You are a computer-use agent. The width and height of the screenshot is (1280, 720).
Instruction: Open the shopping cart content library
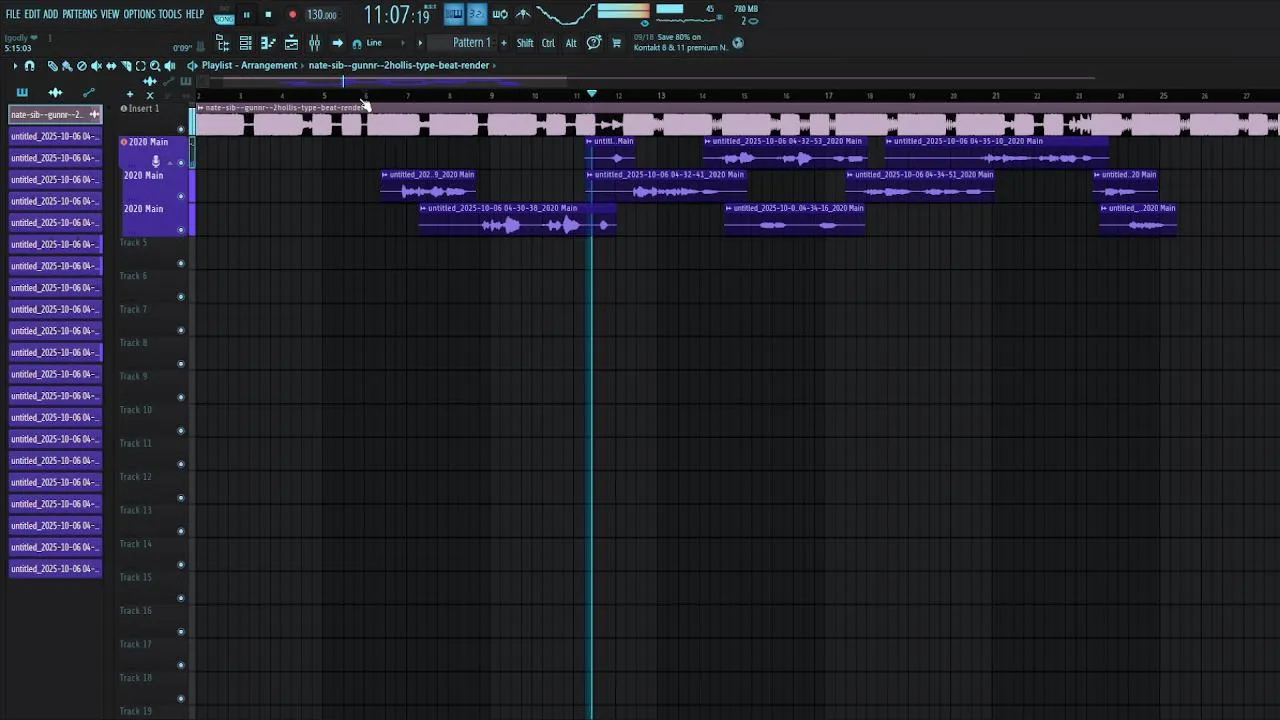point(616,43)
